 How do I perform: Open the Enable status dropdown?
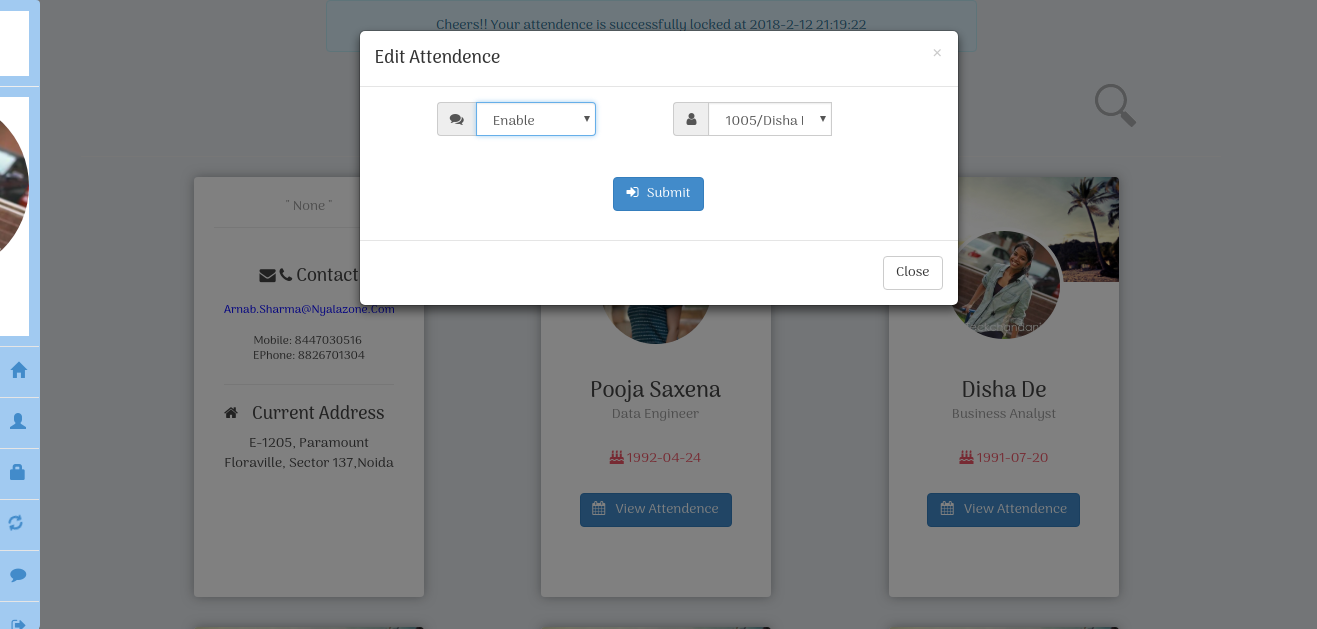tap(536, 119)
